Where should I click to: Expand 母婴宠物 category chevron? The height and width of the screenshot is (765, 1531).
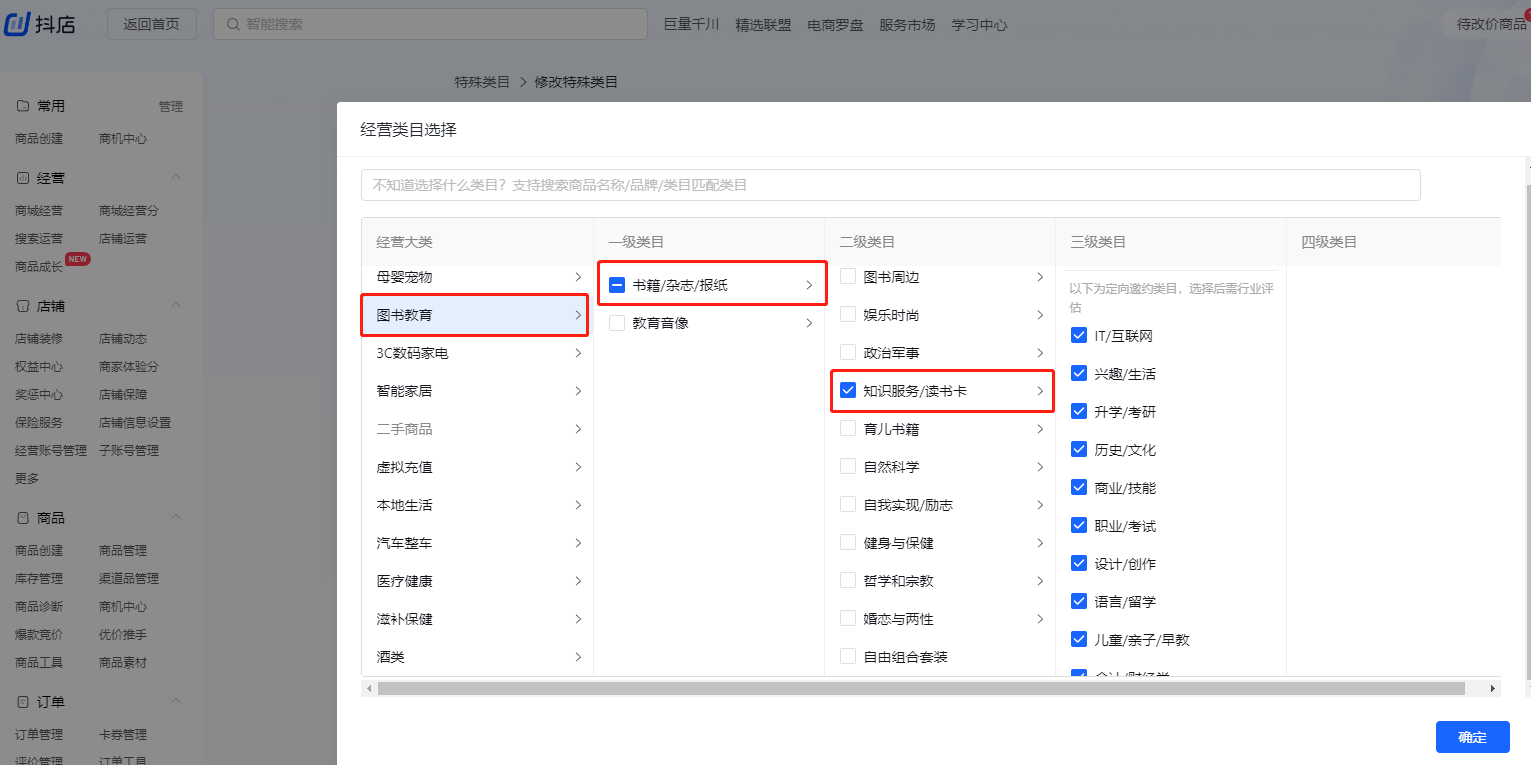coord(578,277)
